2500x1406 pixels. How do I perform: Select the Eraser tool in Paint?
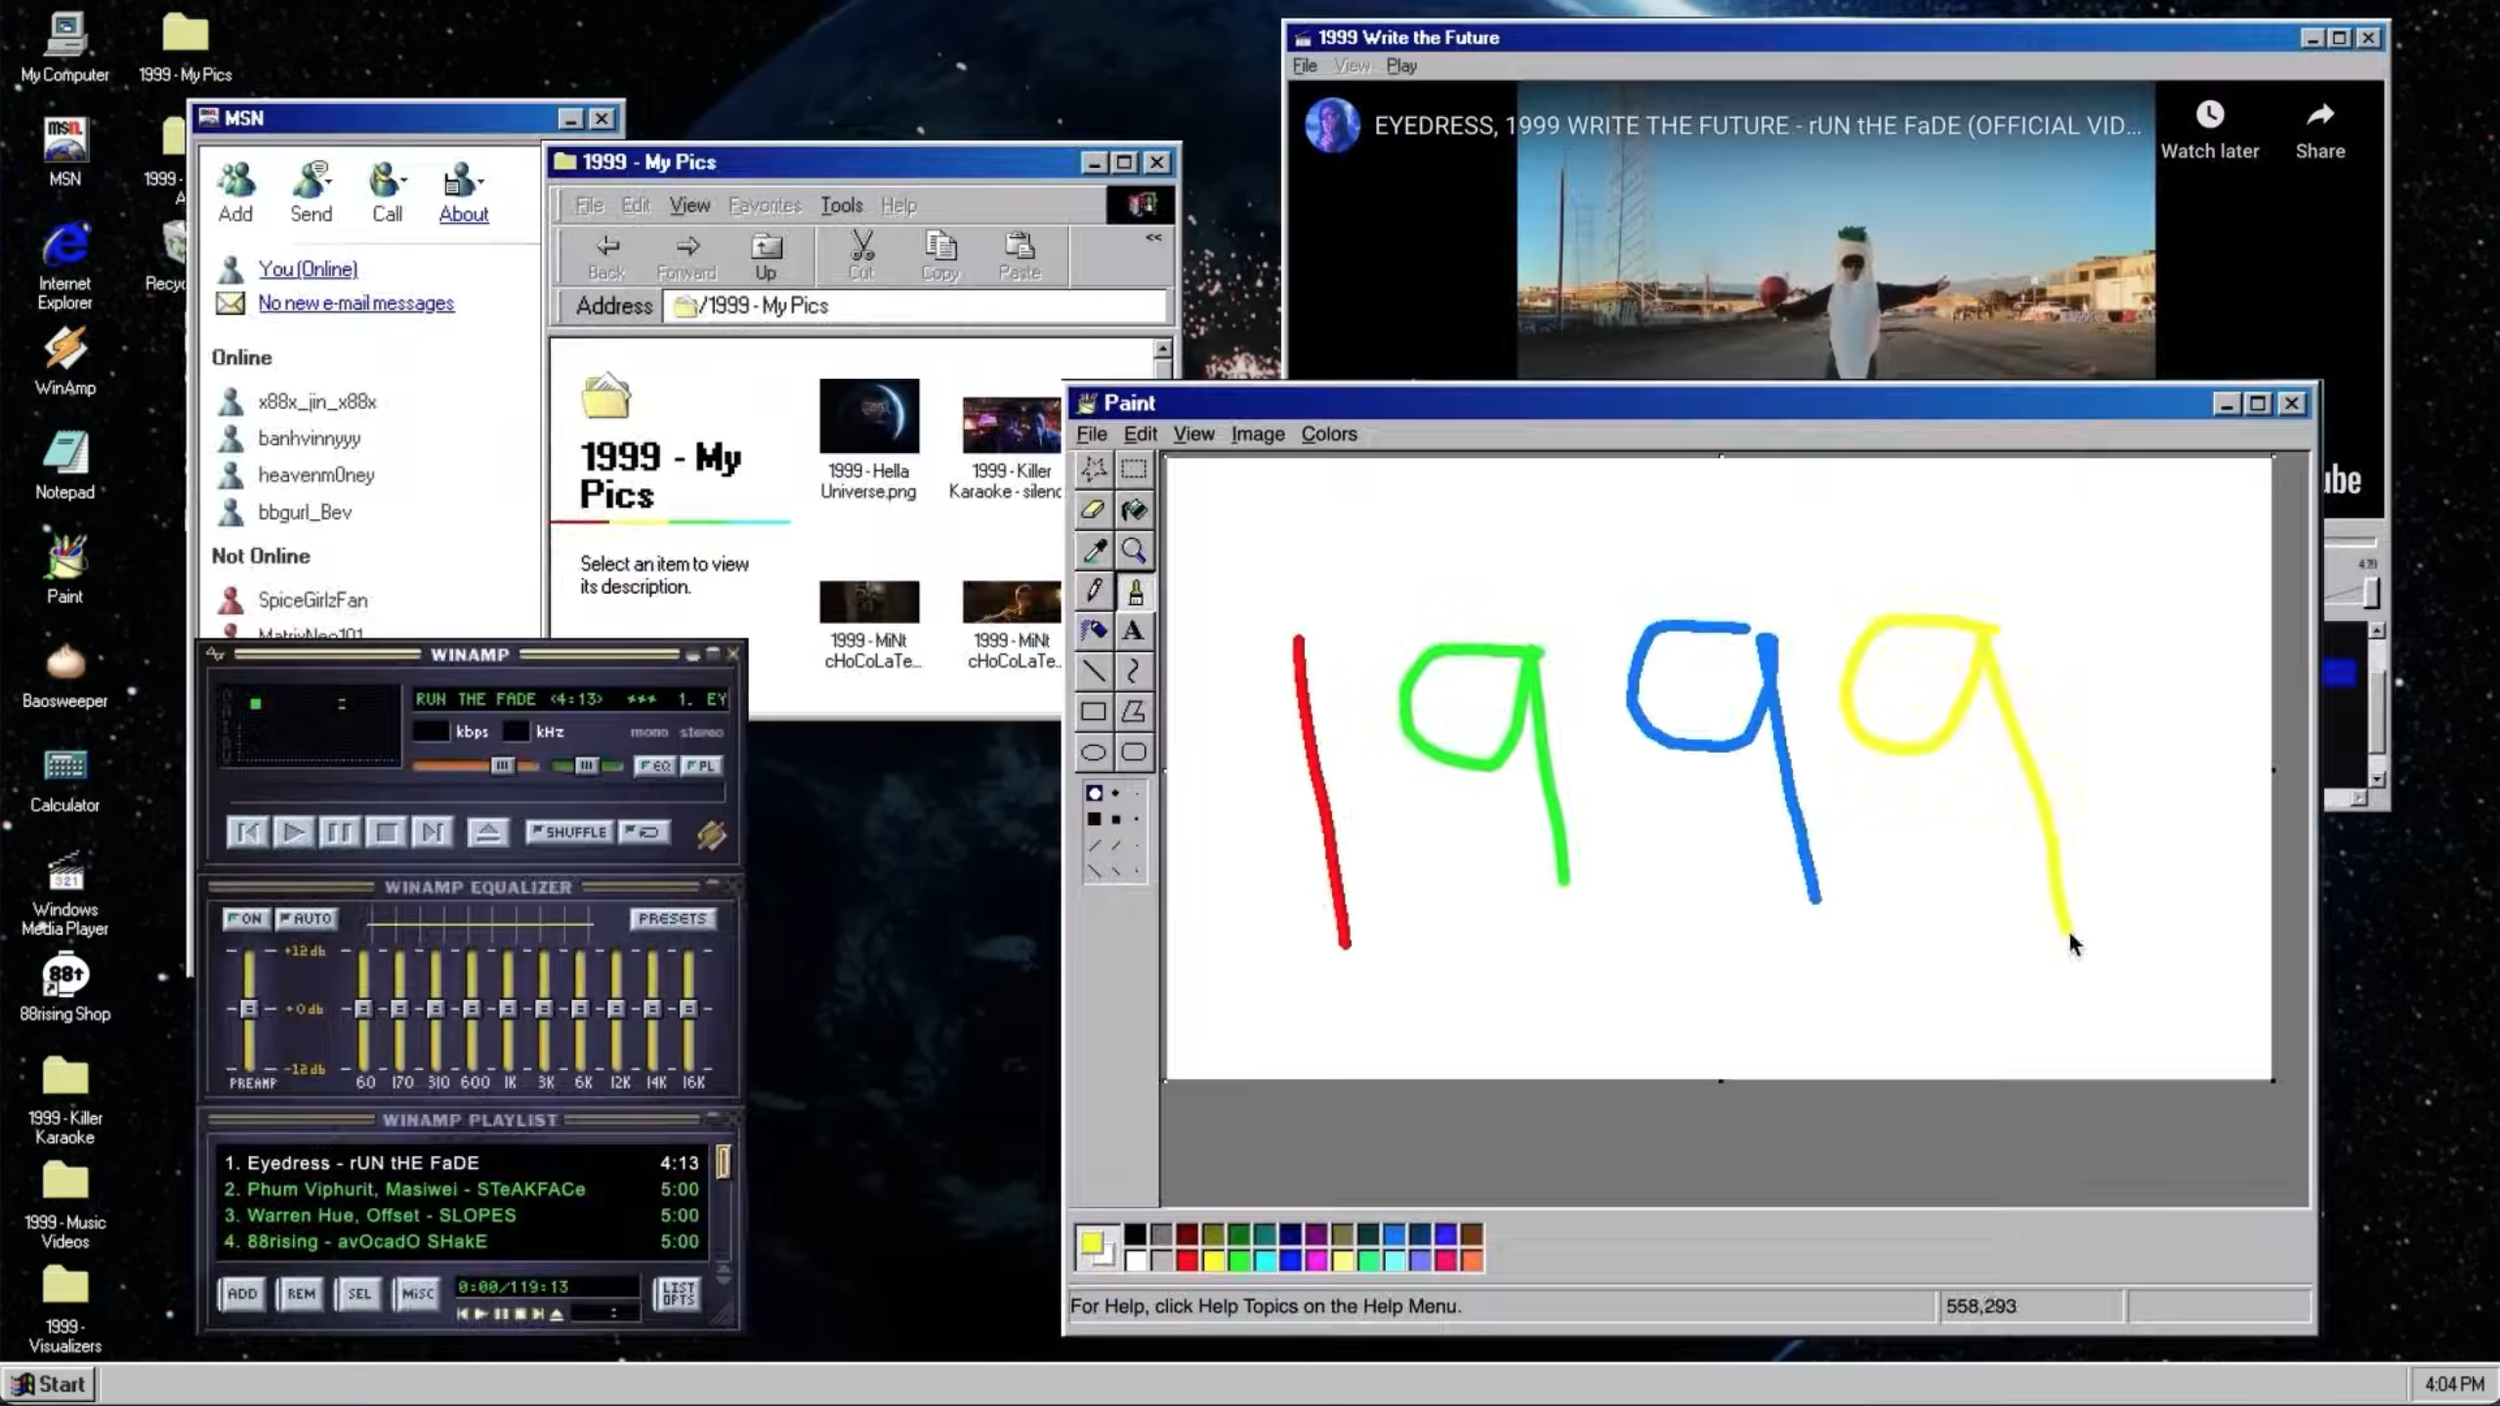pyautogui.click(x=1093, y=511)
